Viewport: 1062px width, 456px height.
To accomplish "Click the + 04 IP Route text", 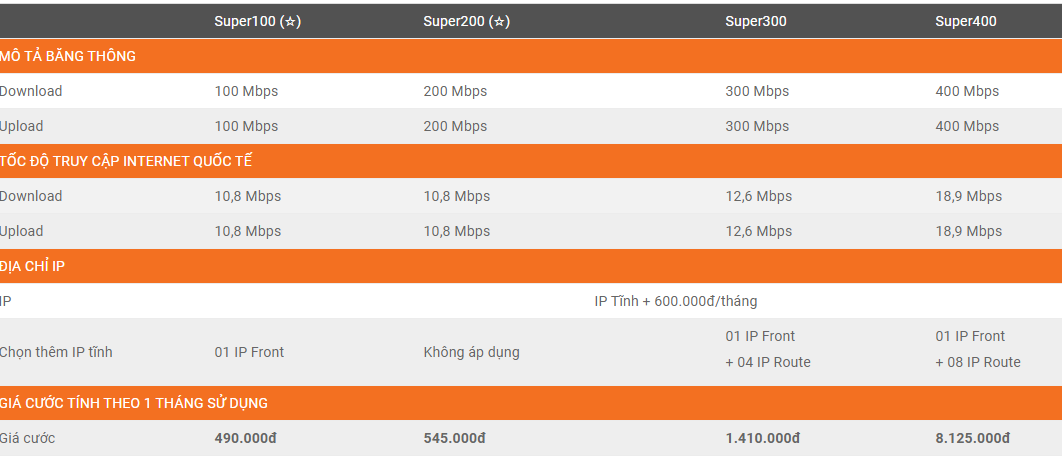I will [768, 362].
